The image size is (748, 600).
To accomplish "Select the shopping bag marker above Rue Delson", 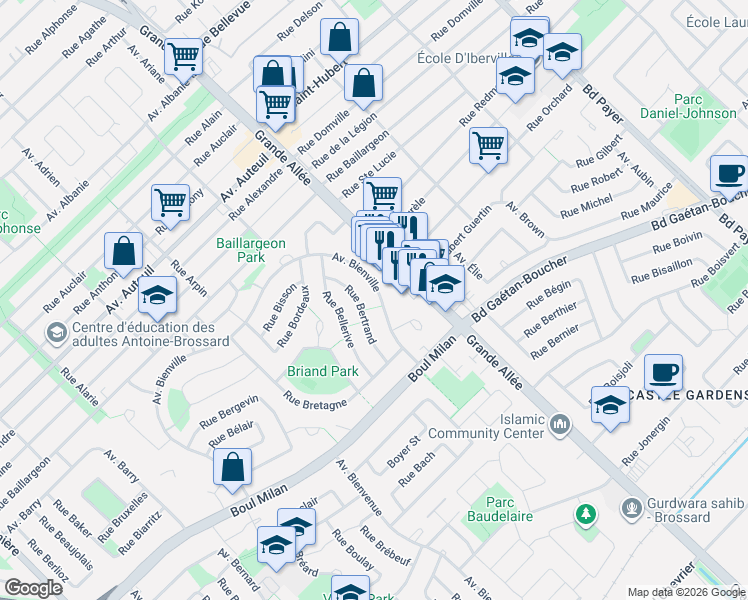I will [x=339, y=37].
